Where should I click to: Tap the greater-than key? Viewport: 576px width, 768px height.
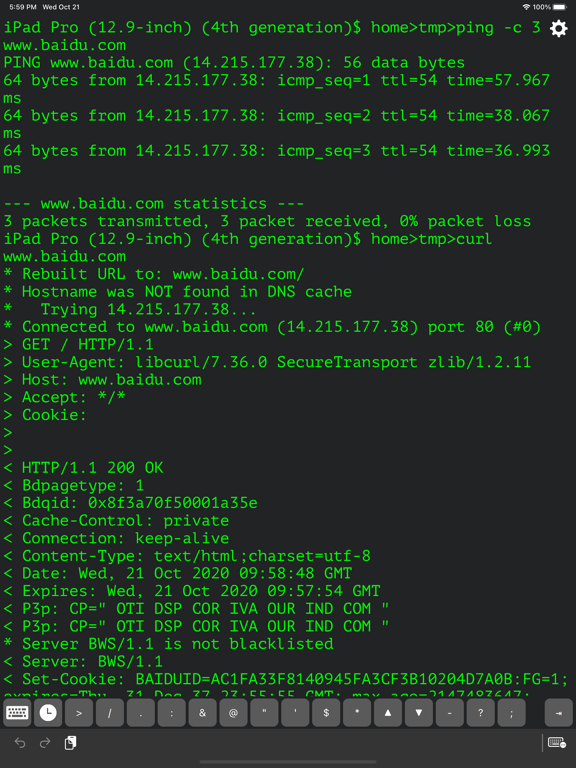click(x=79, y=713)
